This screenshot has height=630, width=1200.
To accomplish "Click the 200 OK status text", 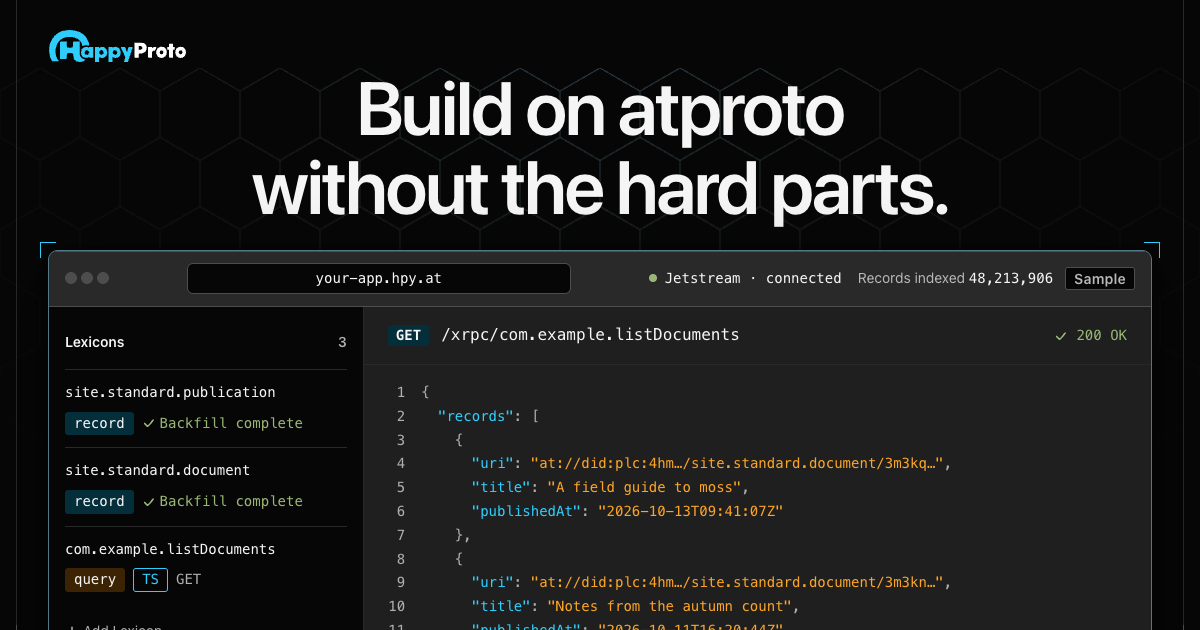I will [1101, 335].
